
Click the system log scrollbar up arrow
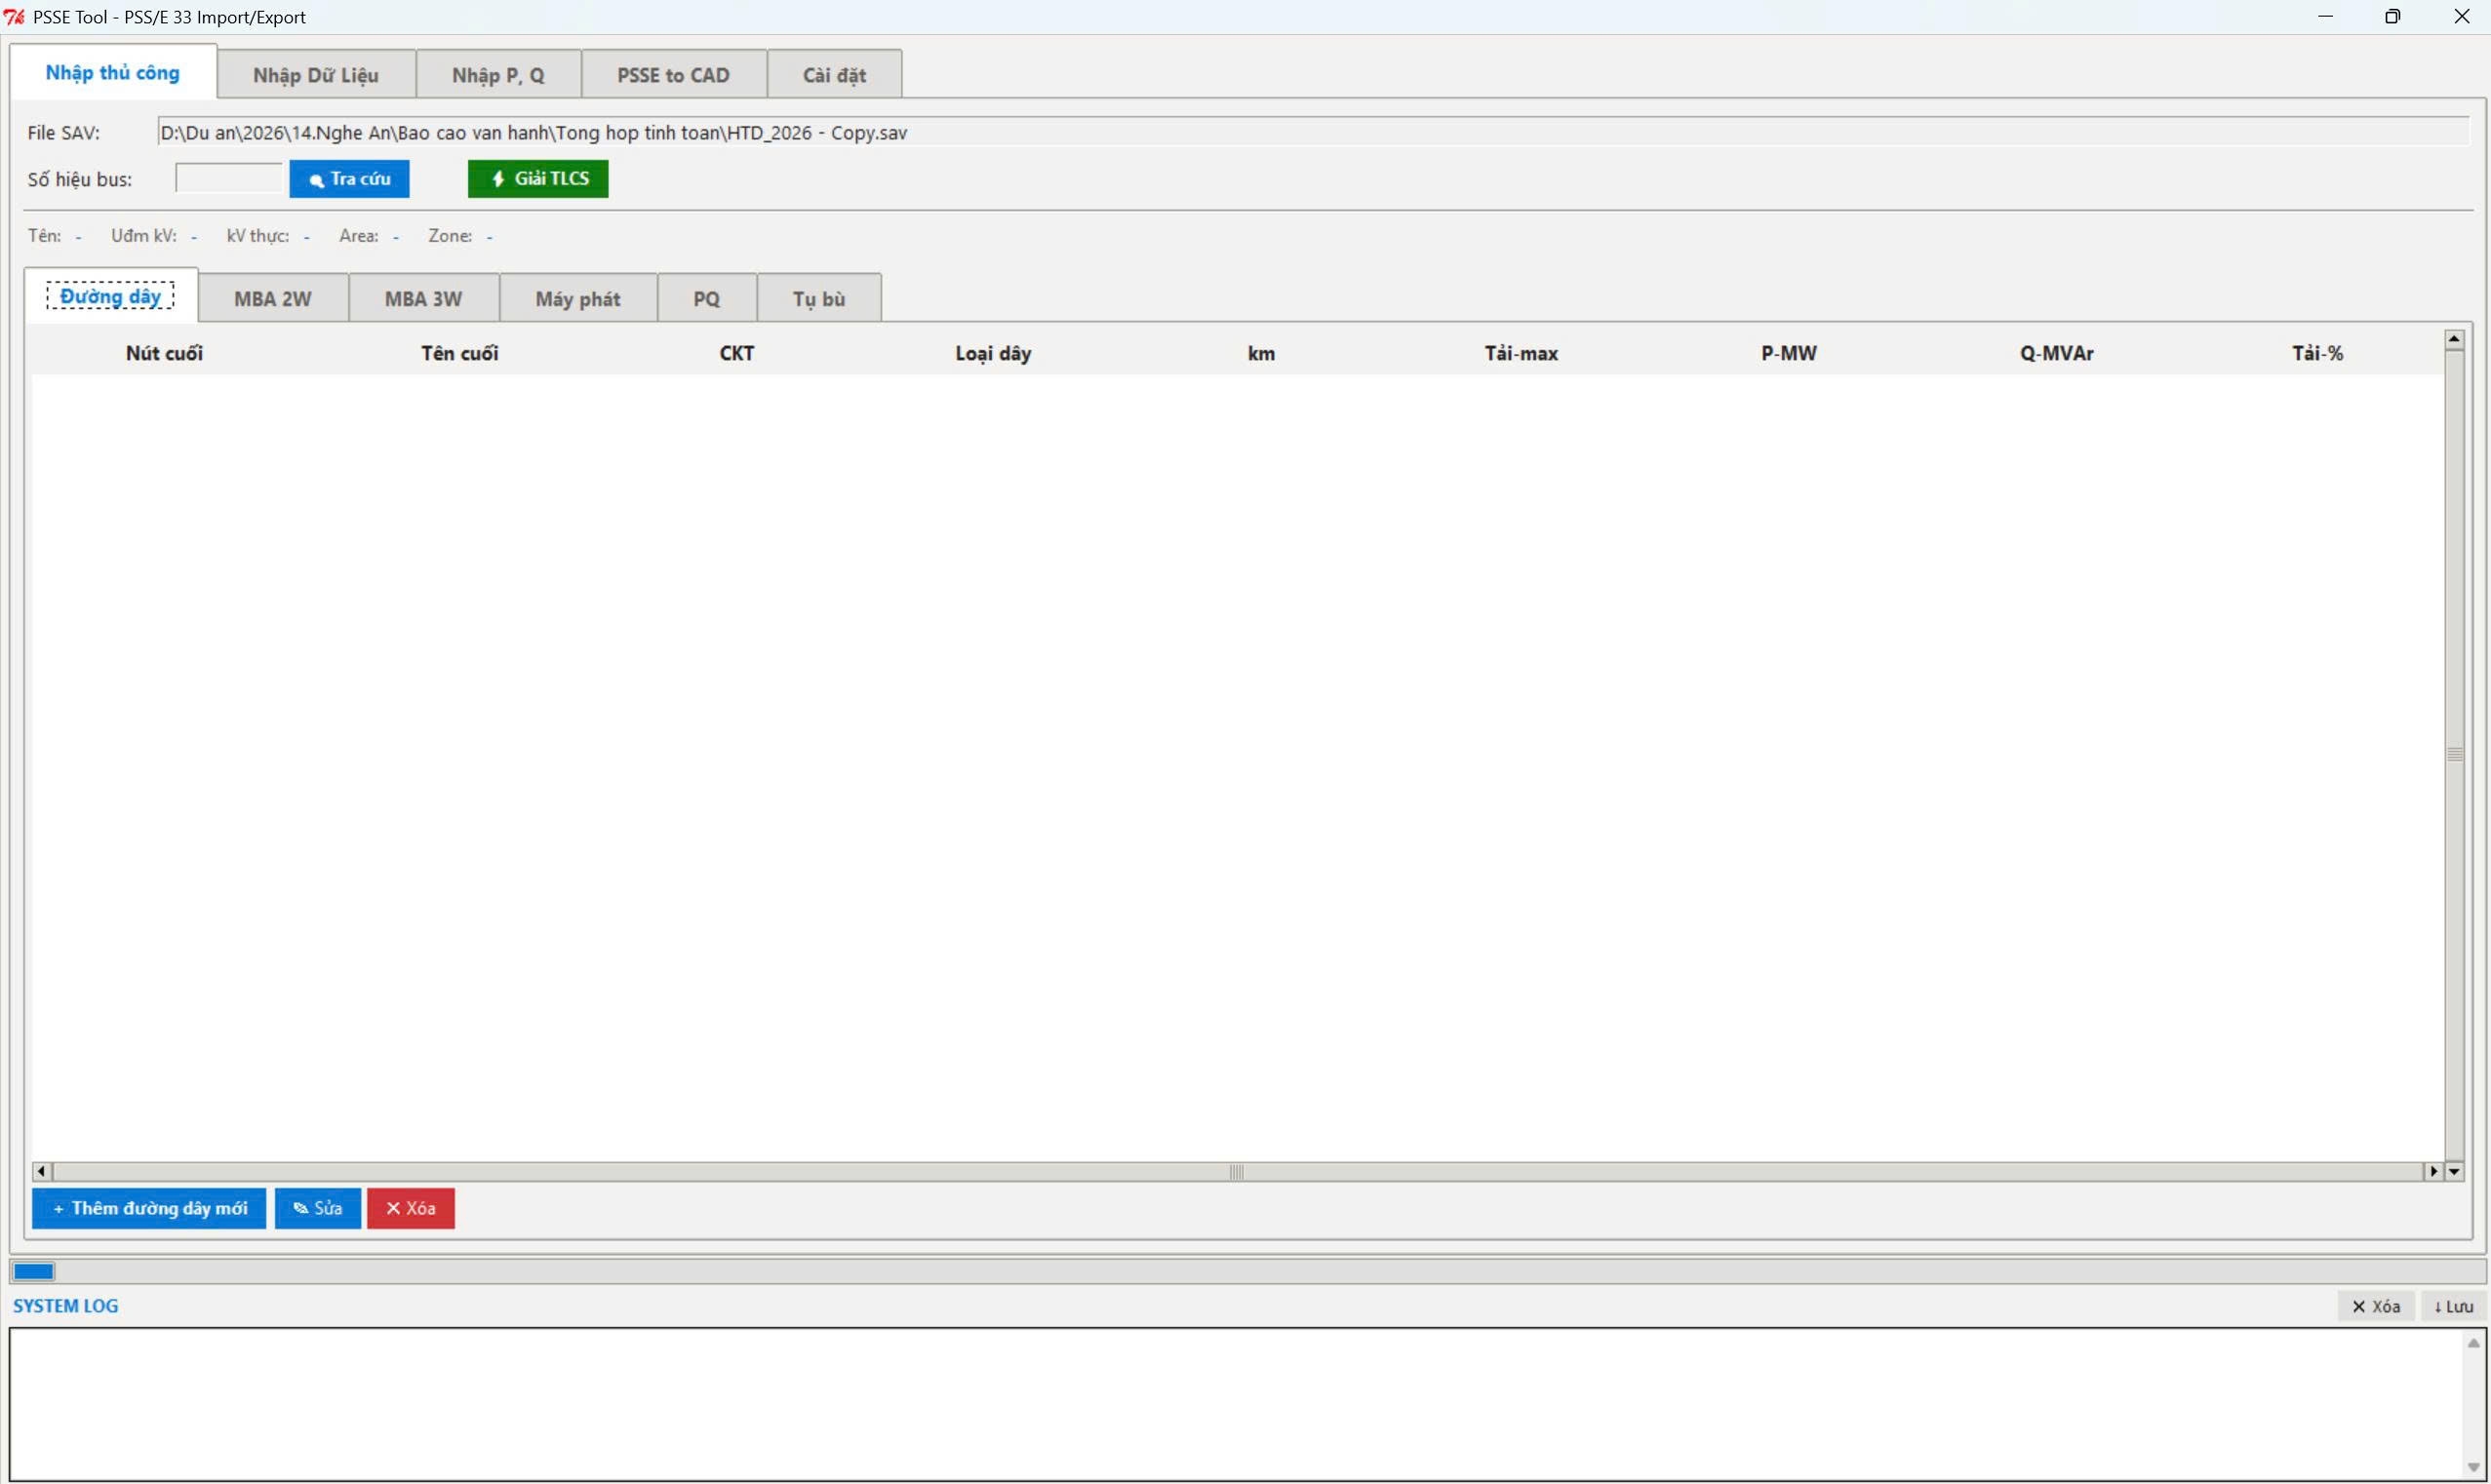tap(2473, 1343)
